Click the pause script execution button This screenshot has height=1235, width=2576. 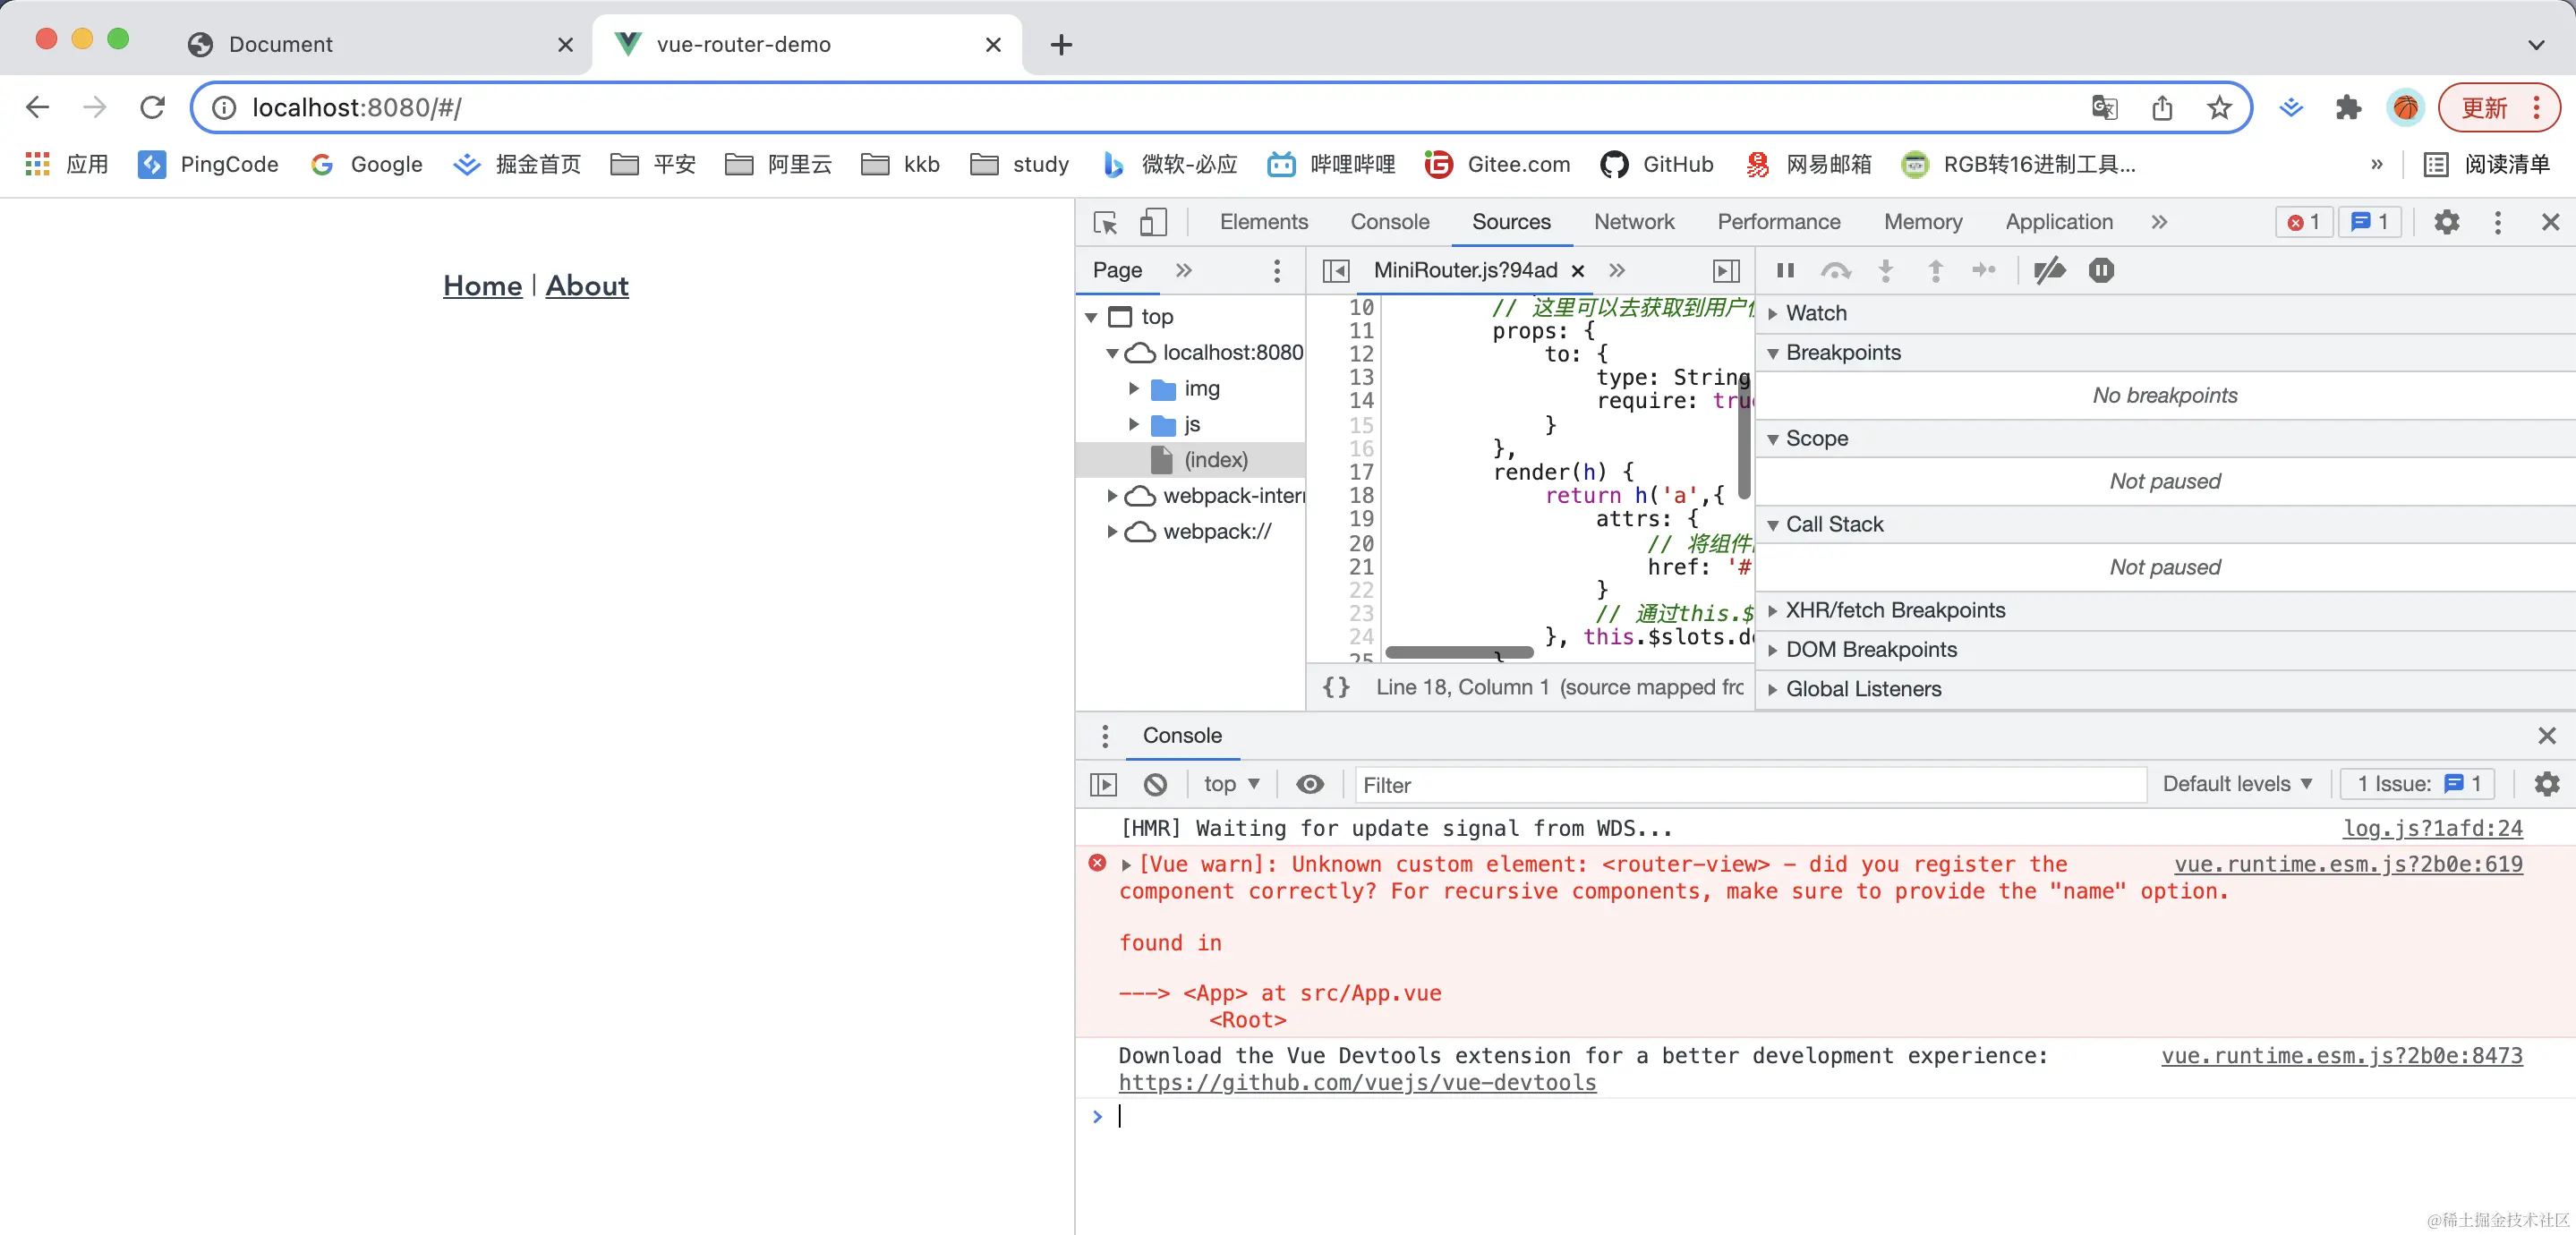pyautogui.click(x=1785, y=270)
